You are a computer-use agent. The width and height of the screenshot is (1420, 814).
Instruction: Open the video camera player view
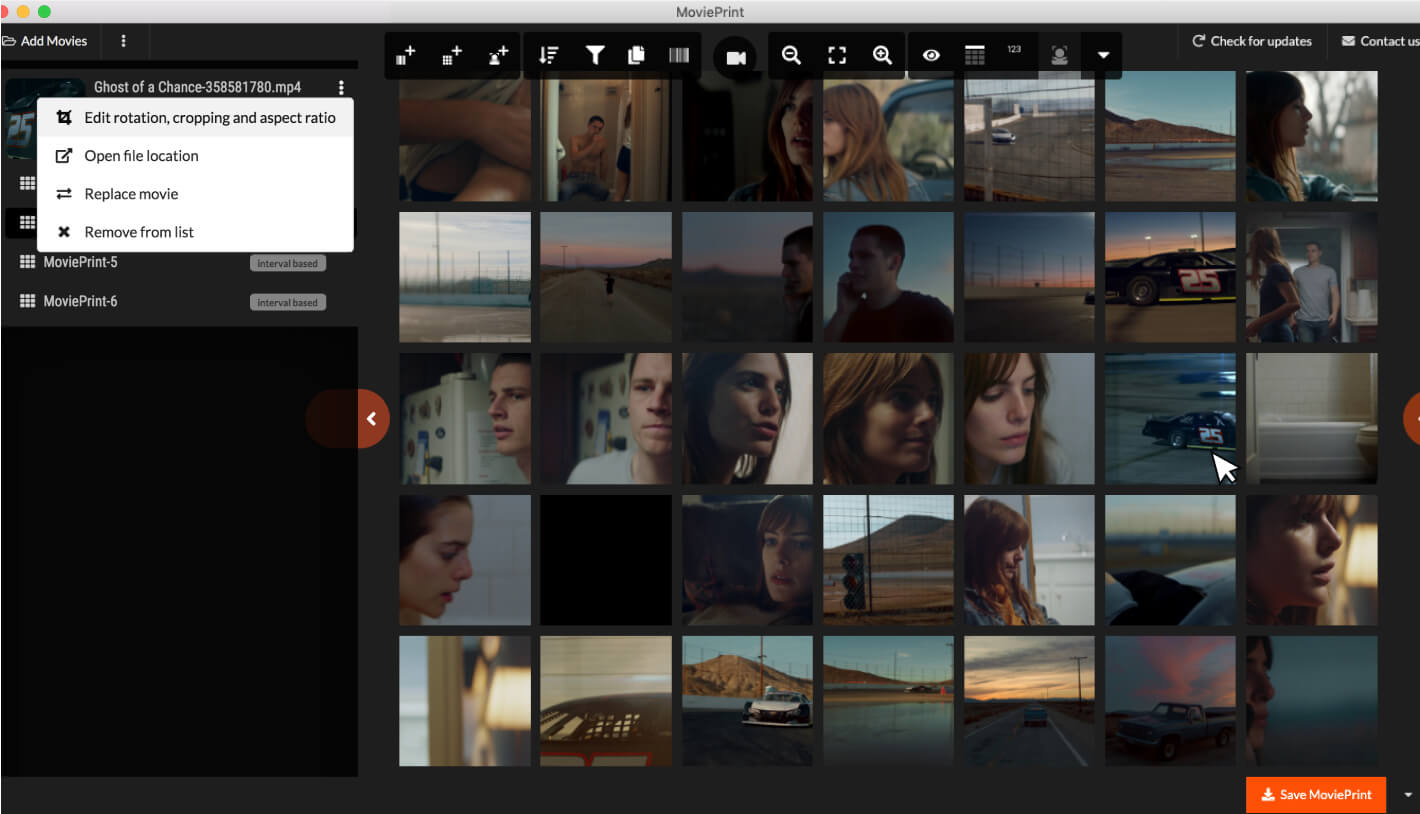736,58
